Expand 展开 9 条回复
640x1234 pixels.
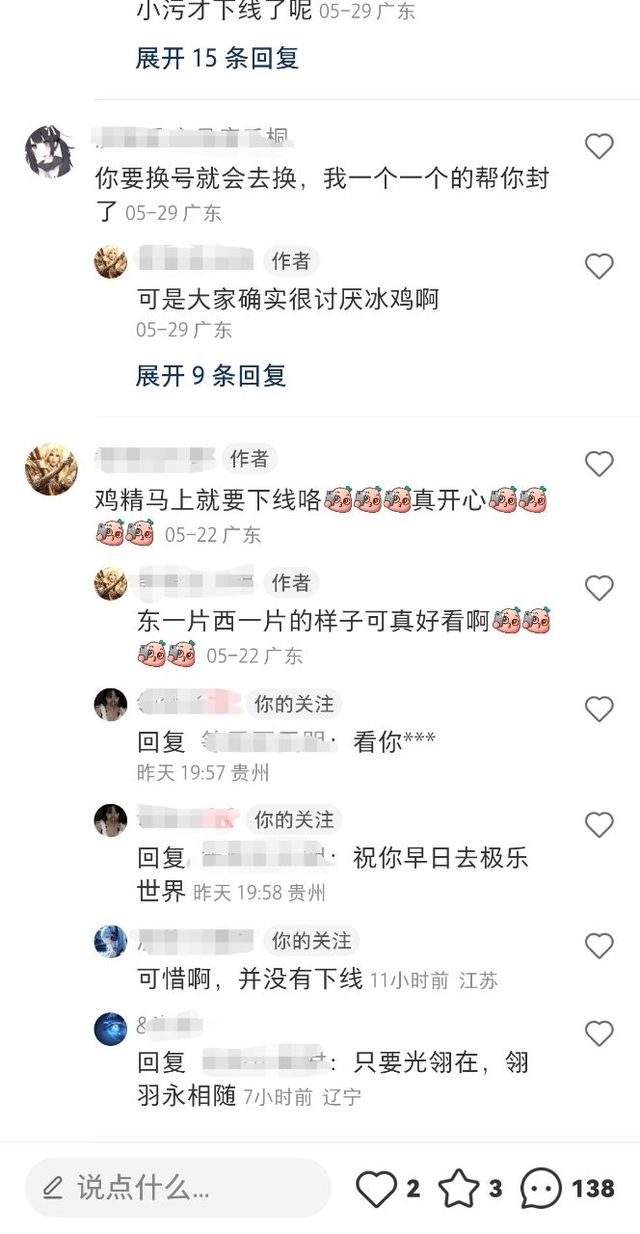point(211,376)
